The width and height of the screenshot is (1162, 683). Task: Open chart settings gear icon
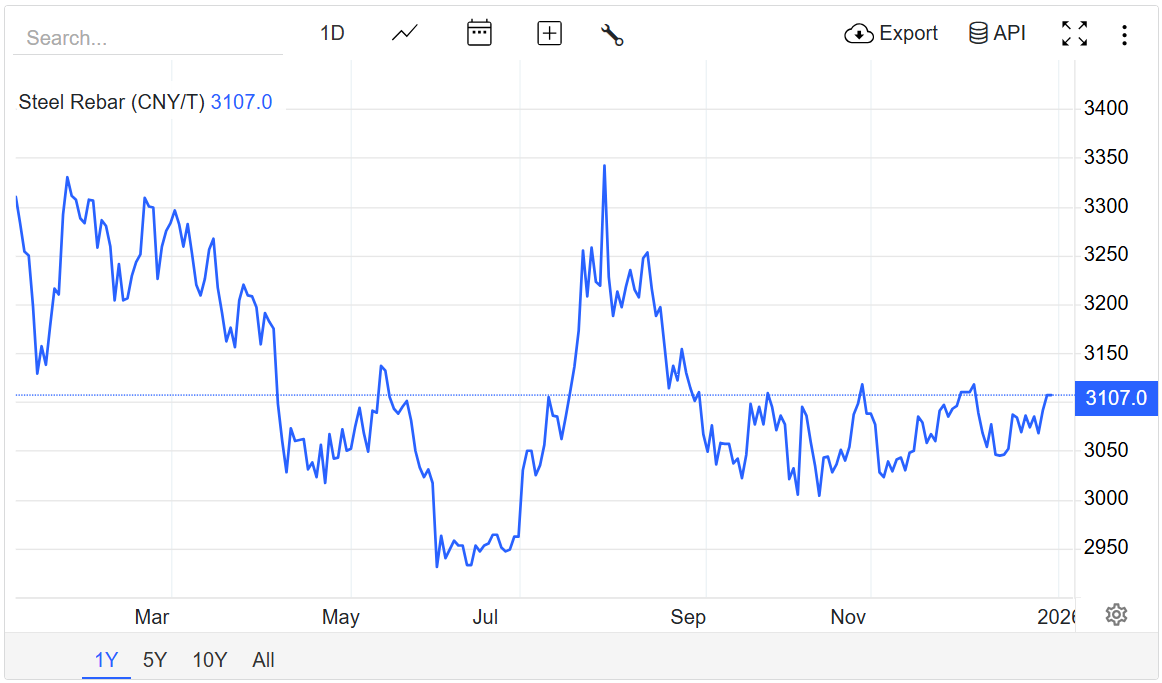[1116, 614]
